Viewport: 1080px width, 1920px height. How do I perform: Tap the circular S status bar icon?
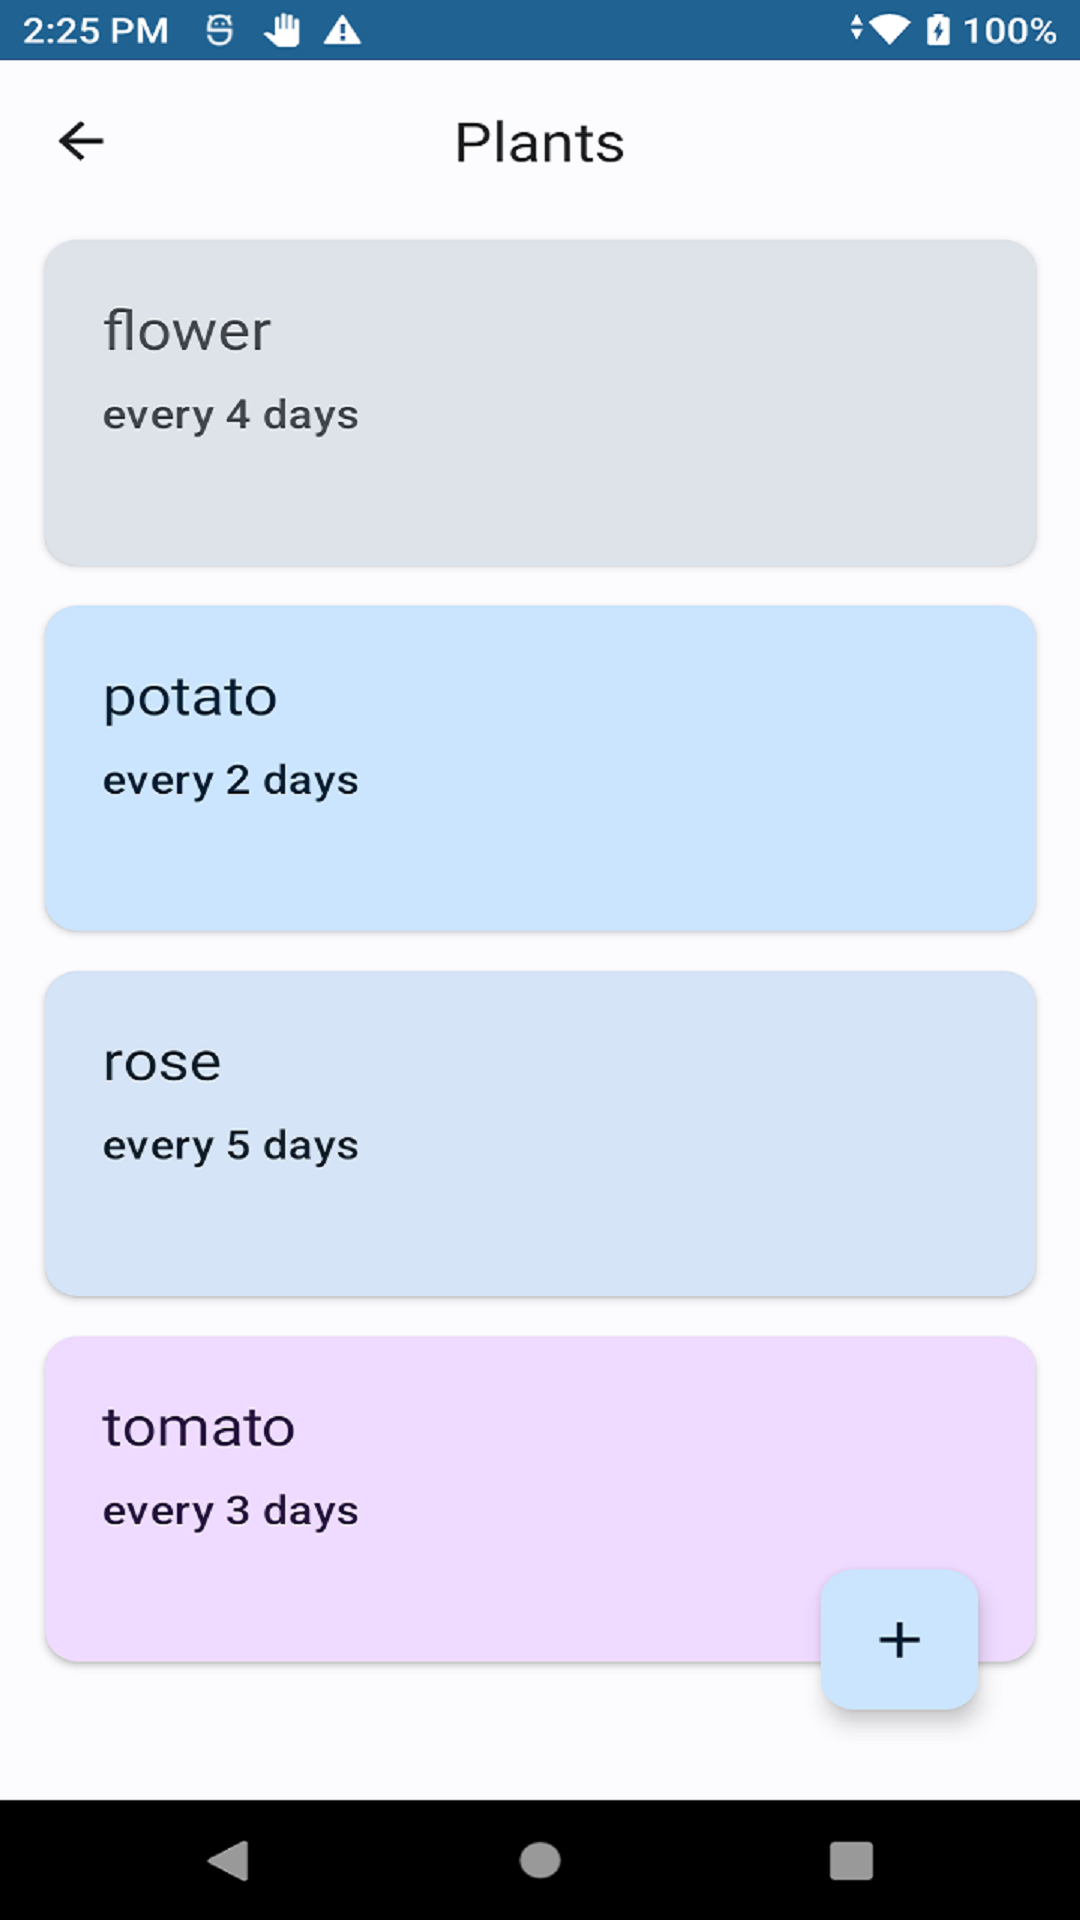[220, 31]
